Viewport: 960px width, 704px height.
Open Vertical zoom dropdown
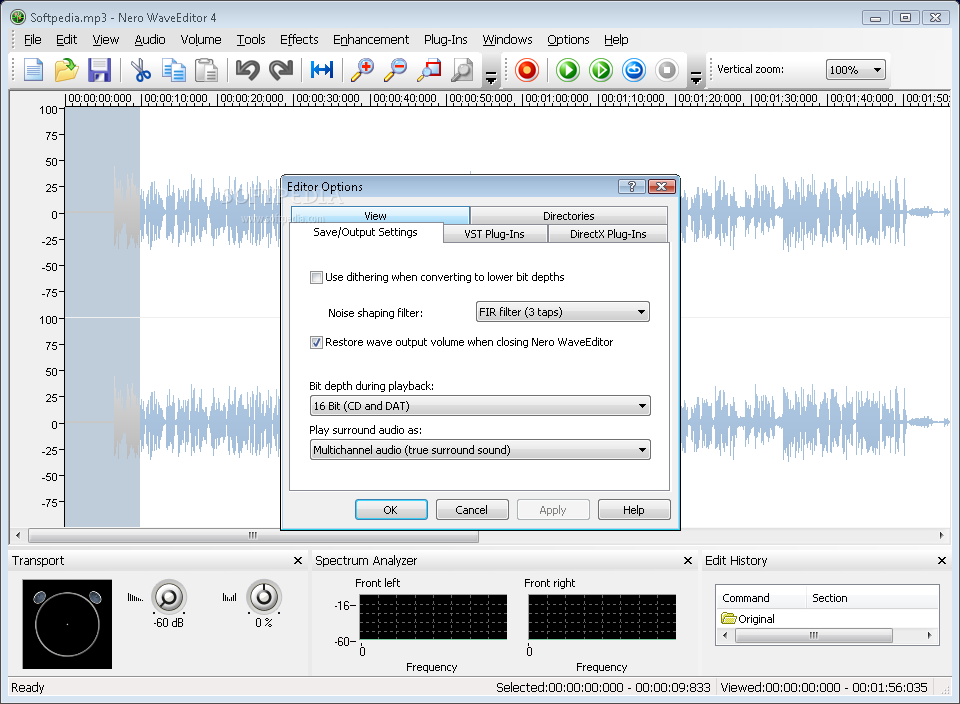tap(855, 70)
